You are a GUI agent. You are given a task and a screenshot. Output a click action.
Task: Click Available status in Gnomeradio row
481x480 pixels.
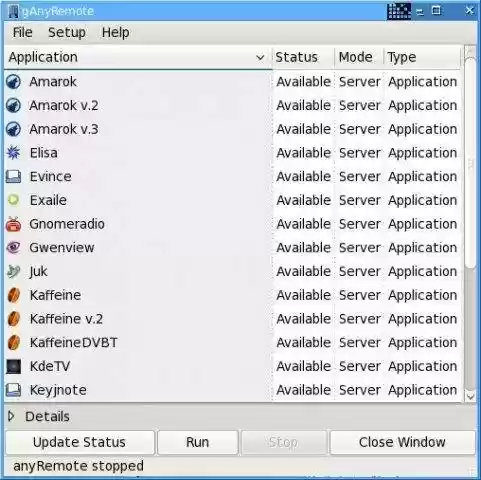point(303,224)
